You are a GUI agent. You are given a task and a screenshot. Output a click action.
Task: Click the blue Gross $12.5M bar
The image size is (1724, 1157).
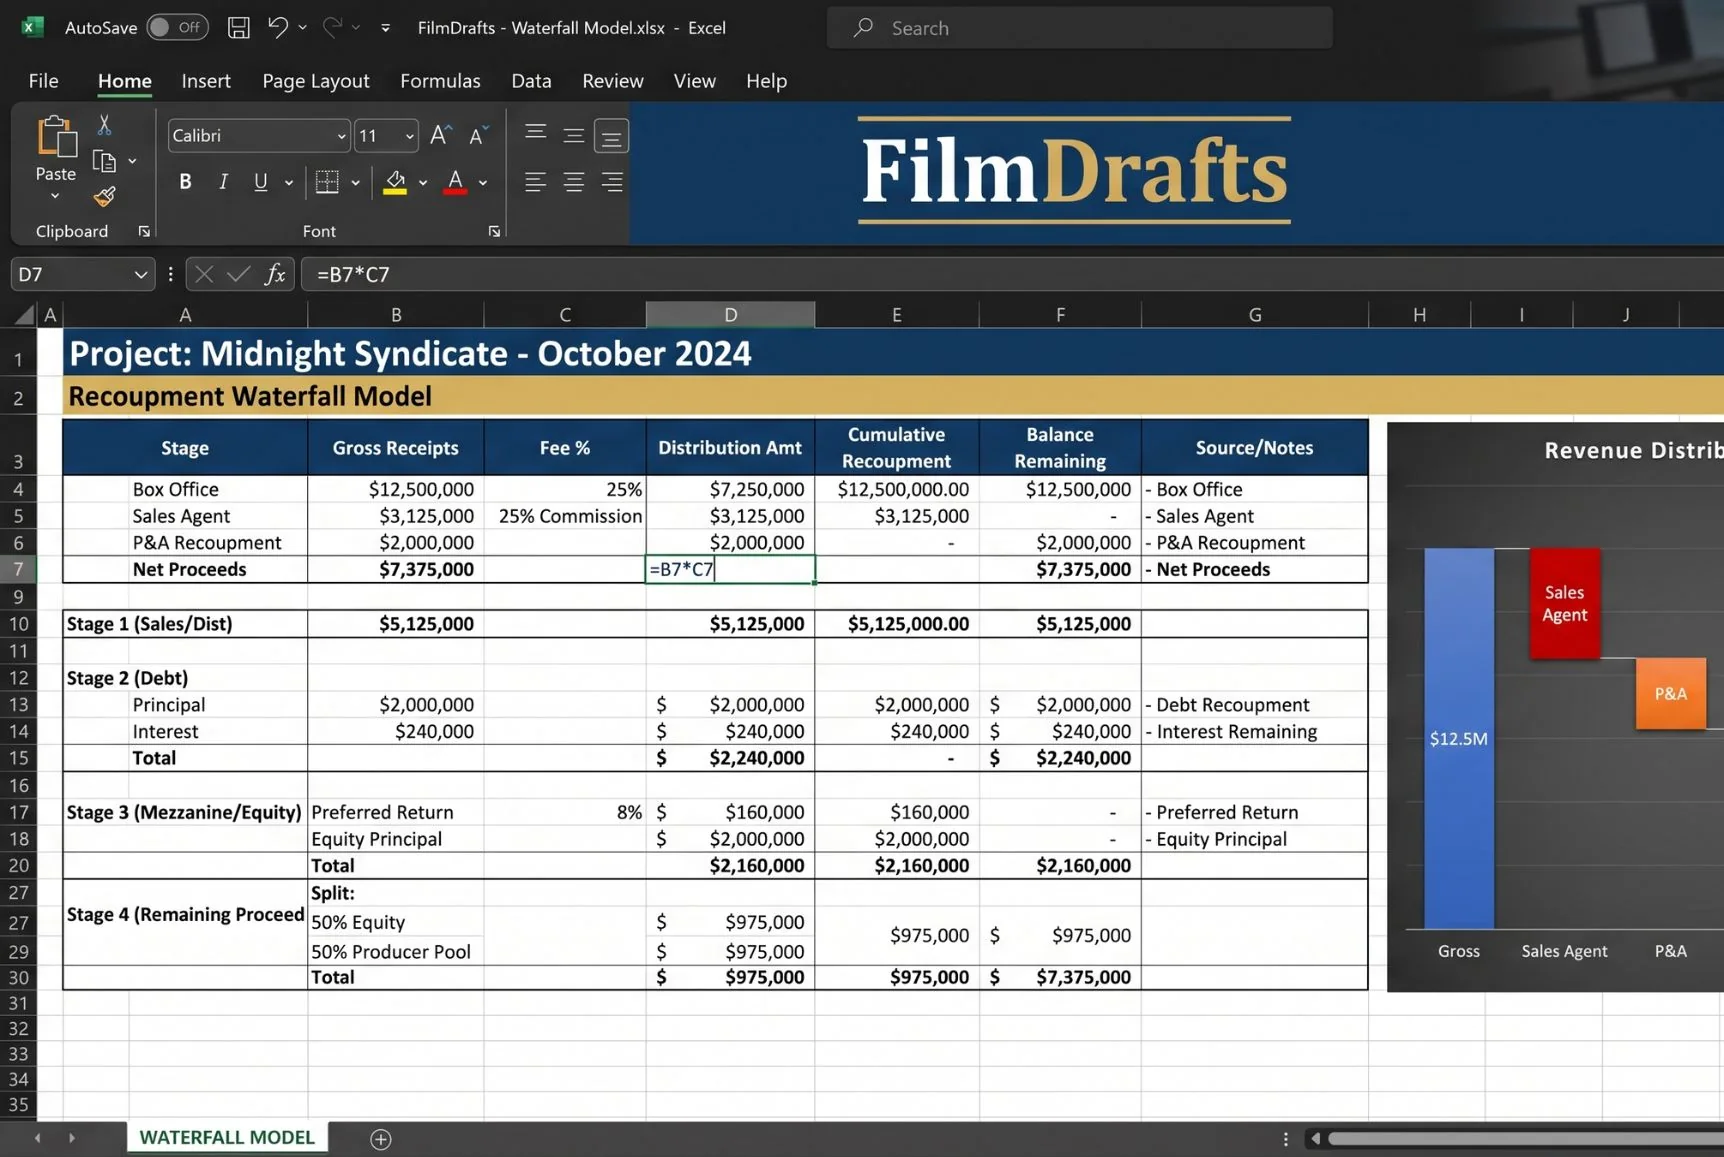point(1458,738)
